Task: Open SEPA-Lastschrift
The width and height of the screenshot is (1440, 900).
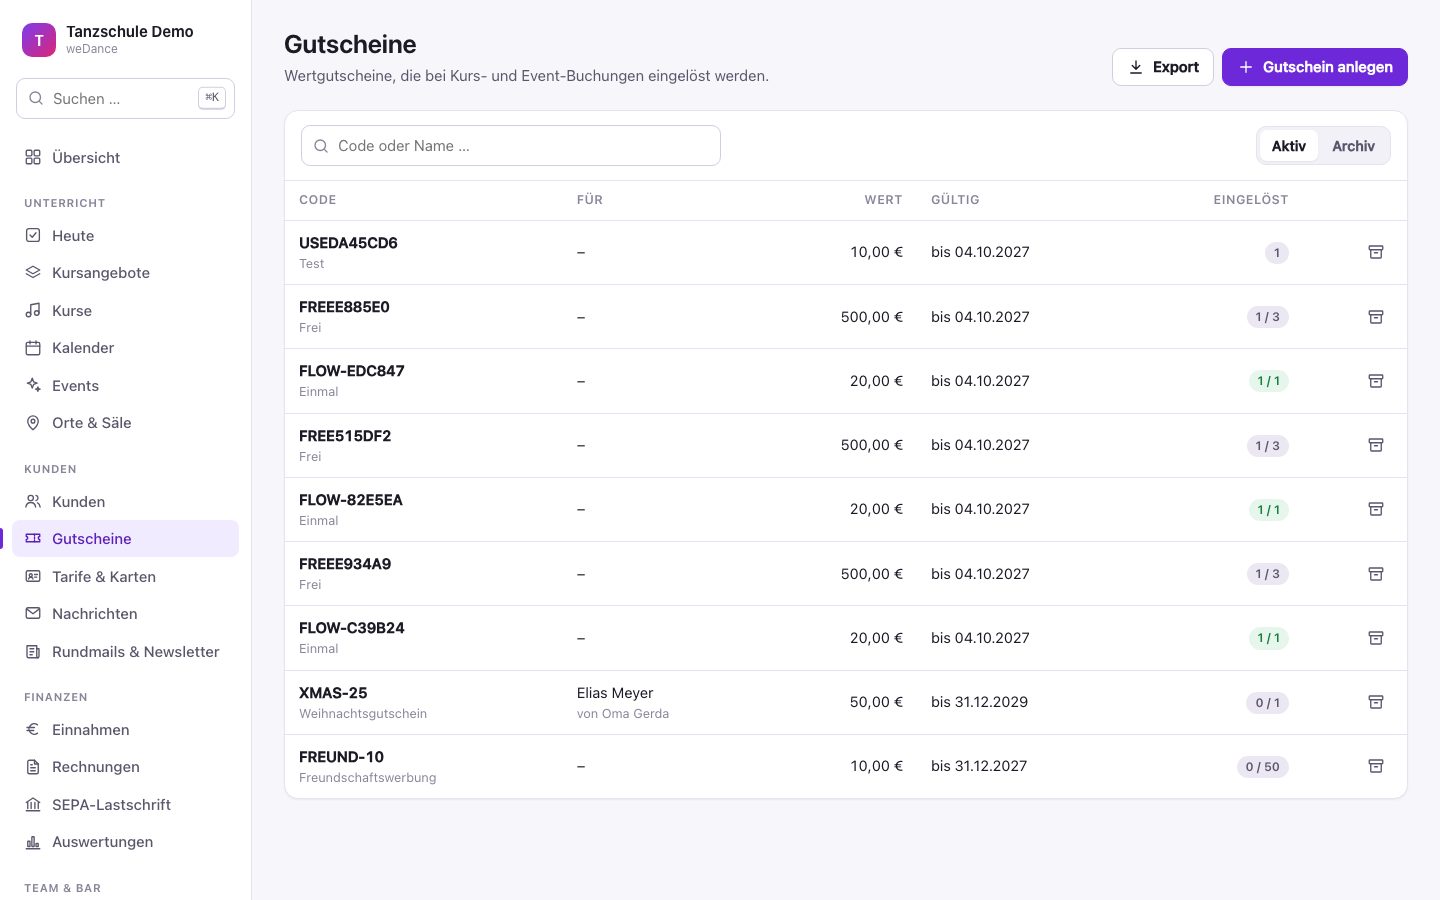Action: [x=125, y=805]
